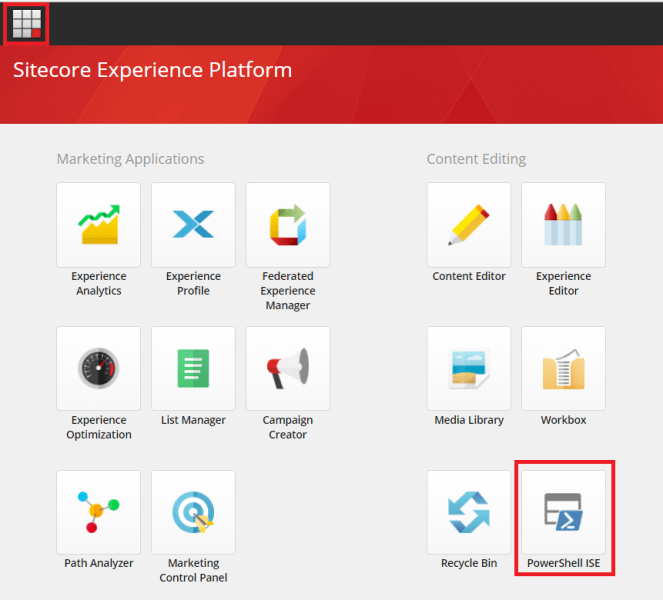Click the Content Editing section heading
Screen dimensions: 663x600
click(x=476, y=159)
